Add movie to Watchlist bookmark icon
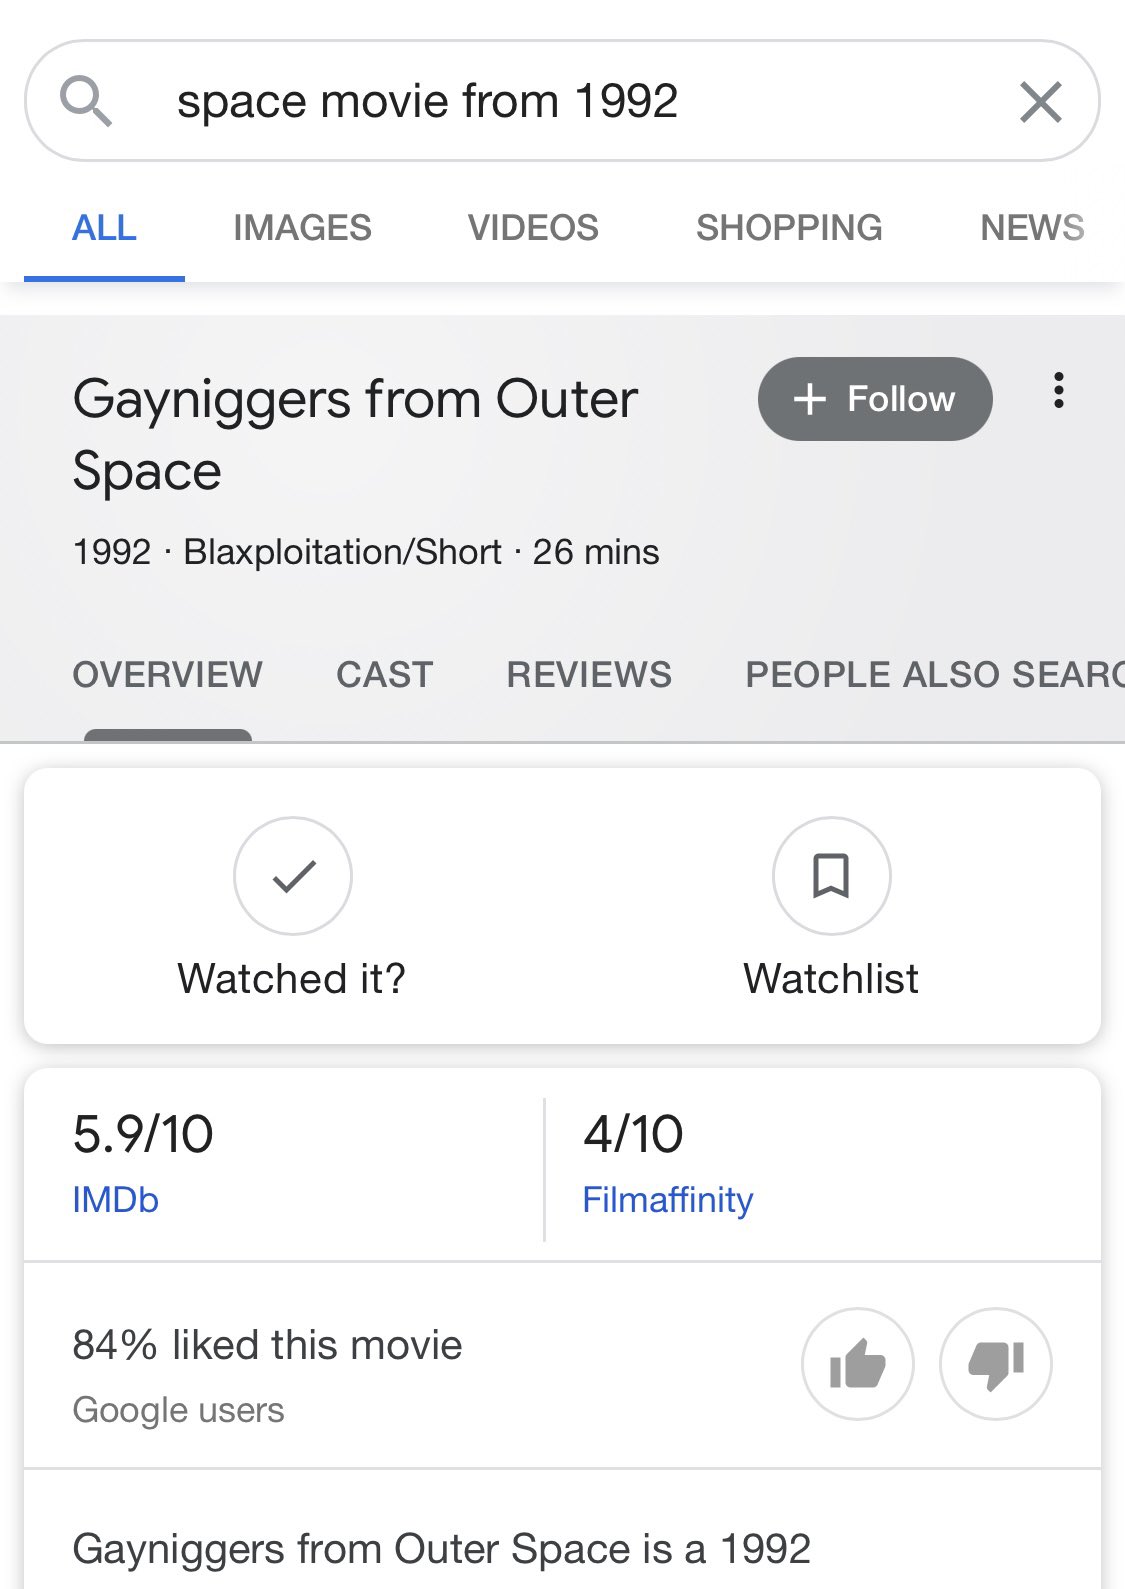Screen dimensions: 1125x1589 831,876
